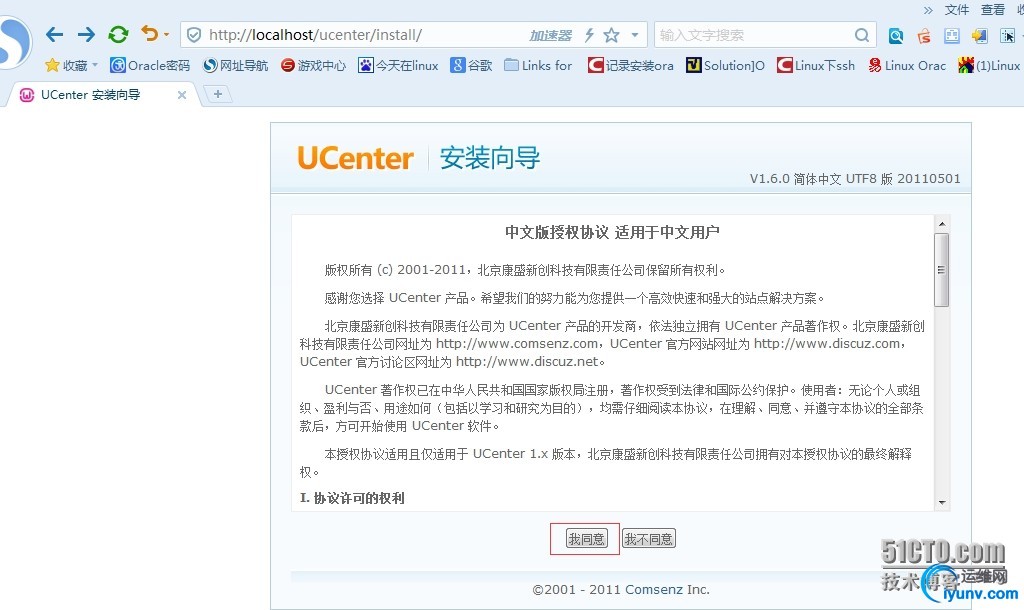Image resolution: width=1024 pixels, height=610 pixels.
Task: Click the 加速器 accelerator label
Action: pyautogui.click(x=550, y=35)
